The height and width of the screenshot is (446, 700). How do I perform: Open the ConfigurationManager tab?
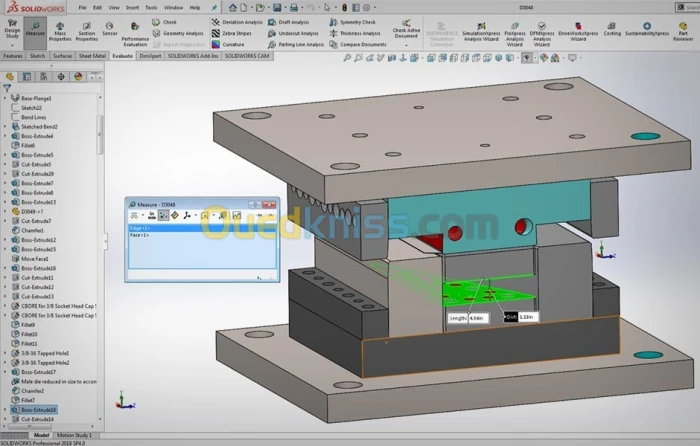point(44,77)
